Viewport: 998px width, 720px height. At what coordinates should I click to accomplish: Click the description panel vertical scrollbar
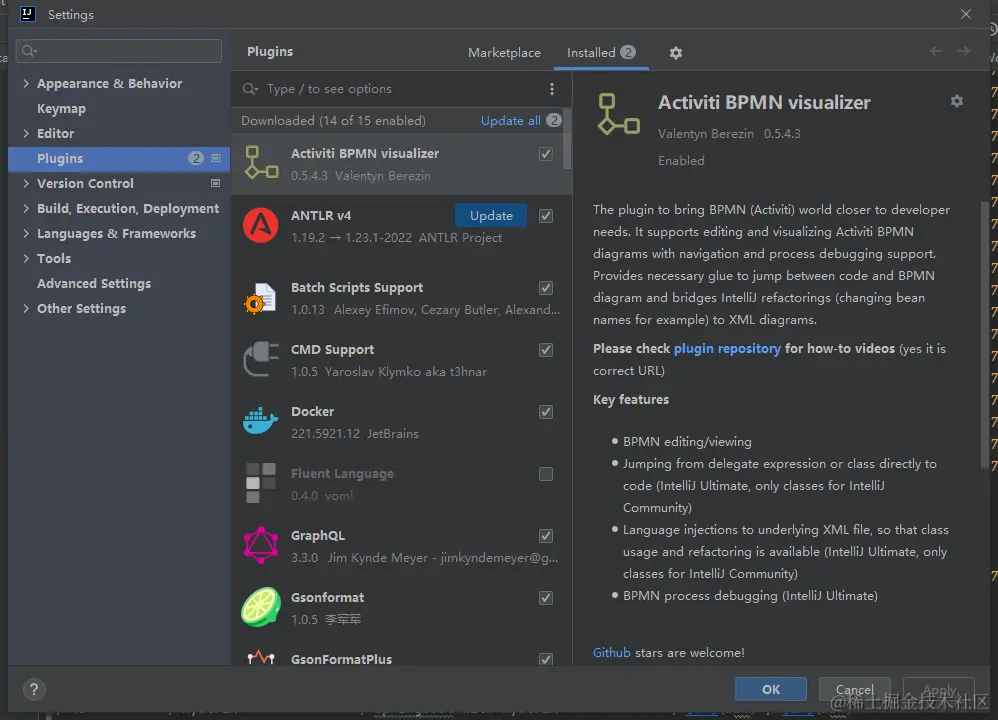coord(985,335)
